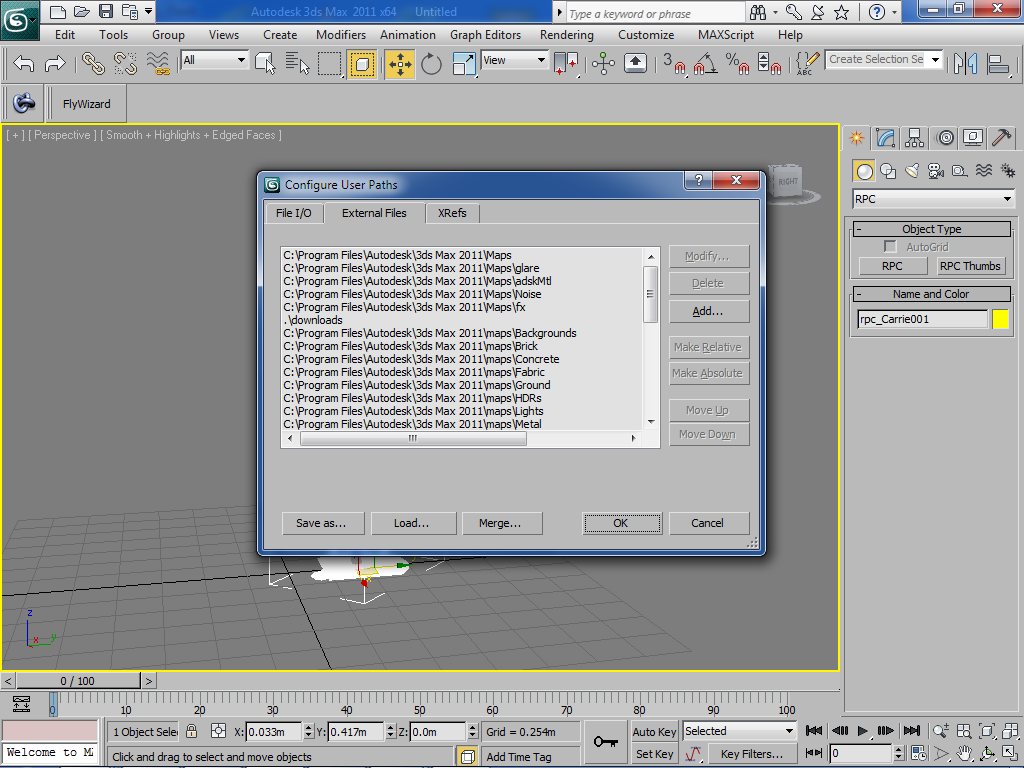The width and height of the screenshot is (1024, 768).
Task: Toggle keyboard shortcut override icon
Action: click(635, 64)
